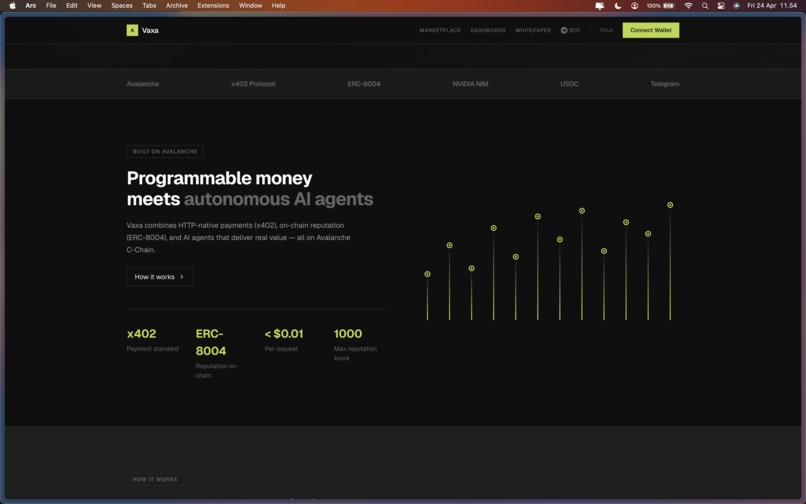This screenshot has width=806, height=504.
Task: Click the NVIDIA NIM label
Action: [x=470, y=84]
